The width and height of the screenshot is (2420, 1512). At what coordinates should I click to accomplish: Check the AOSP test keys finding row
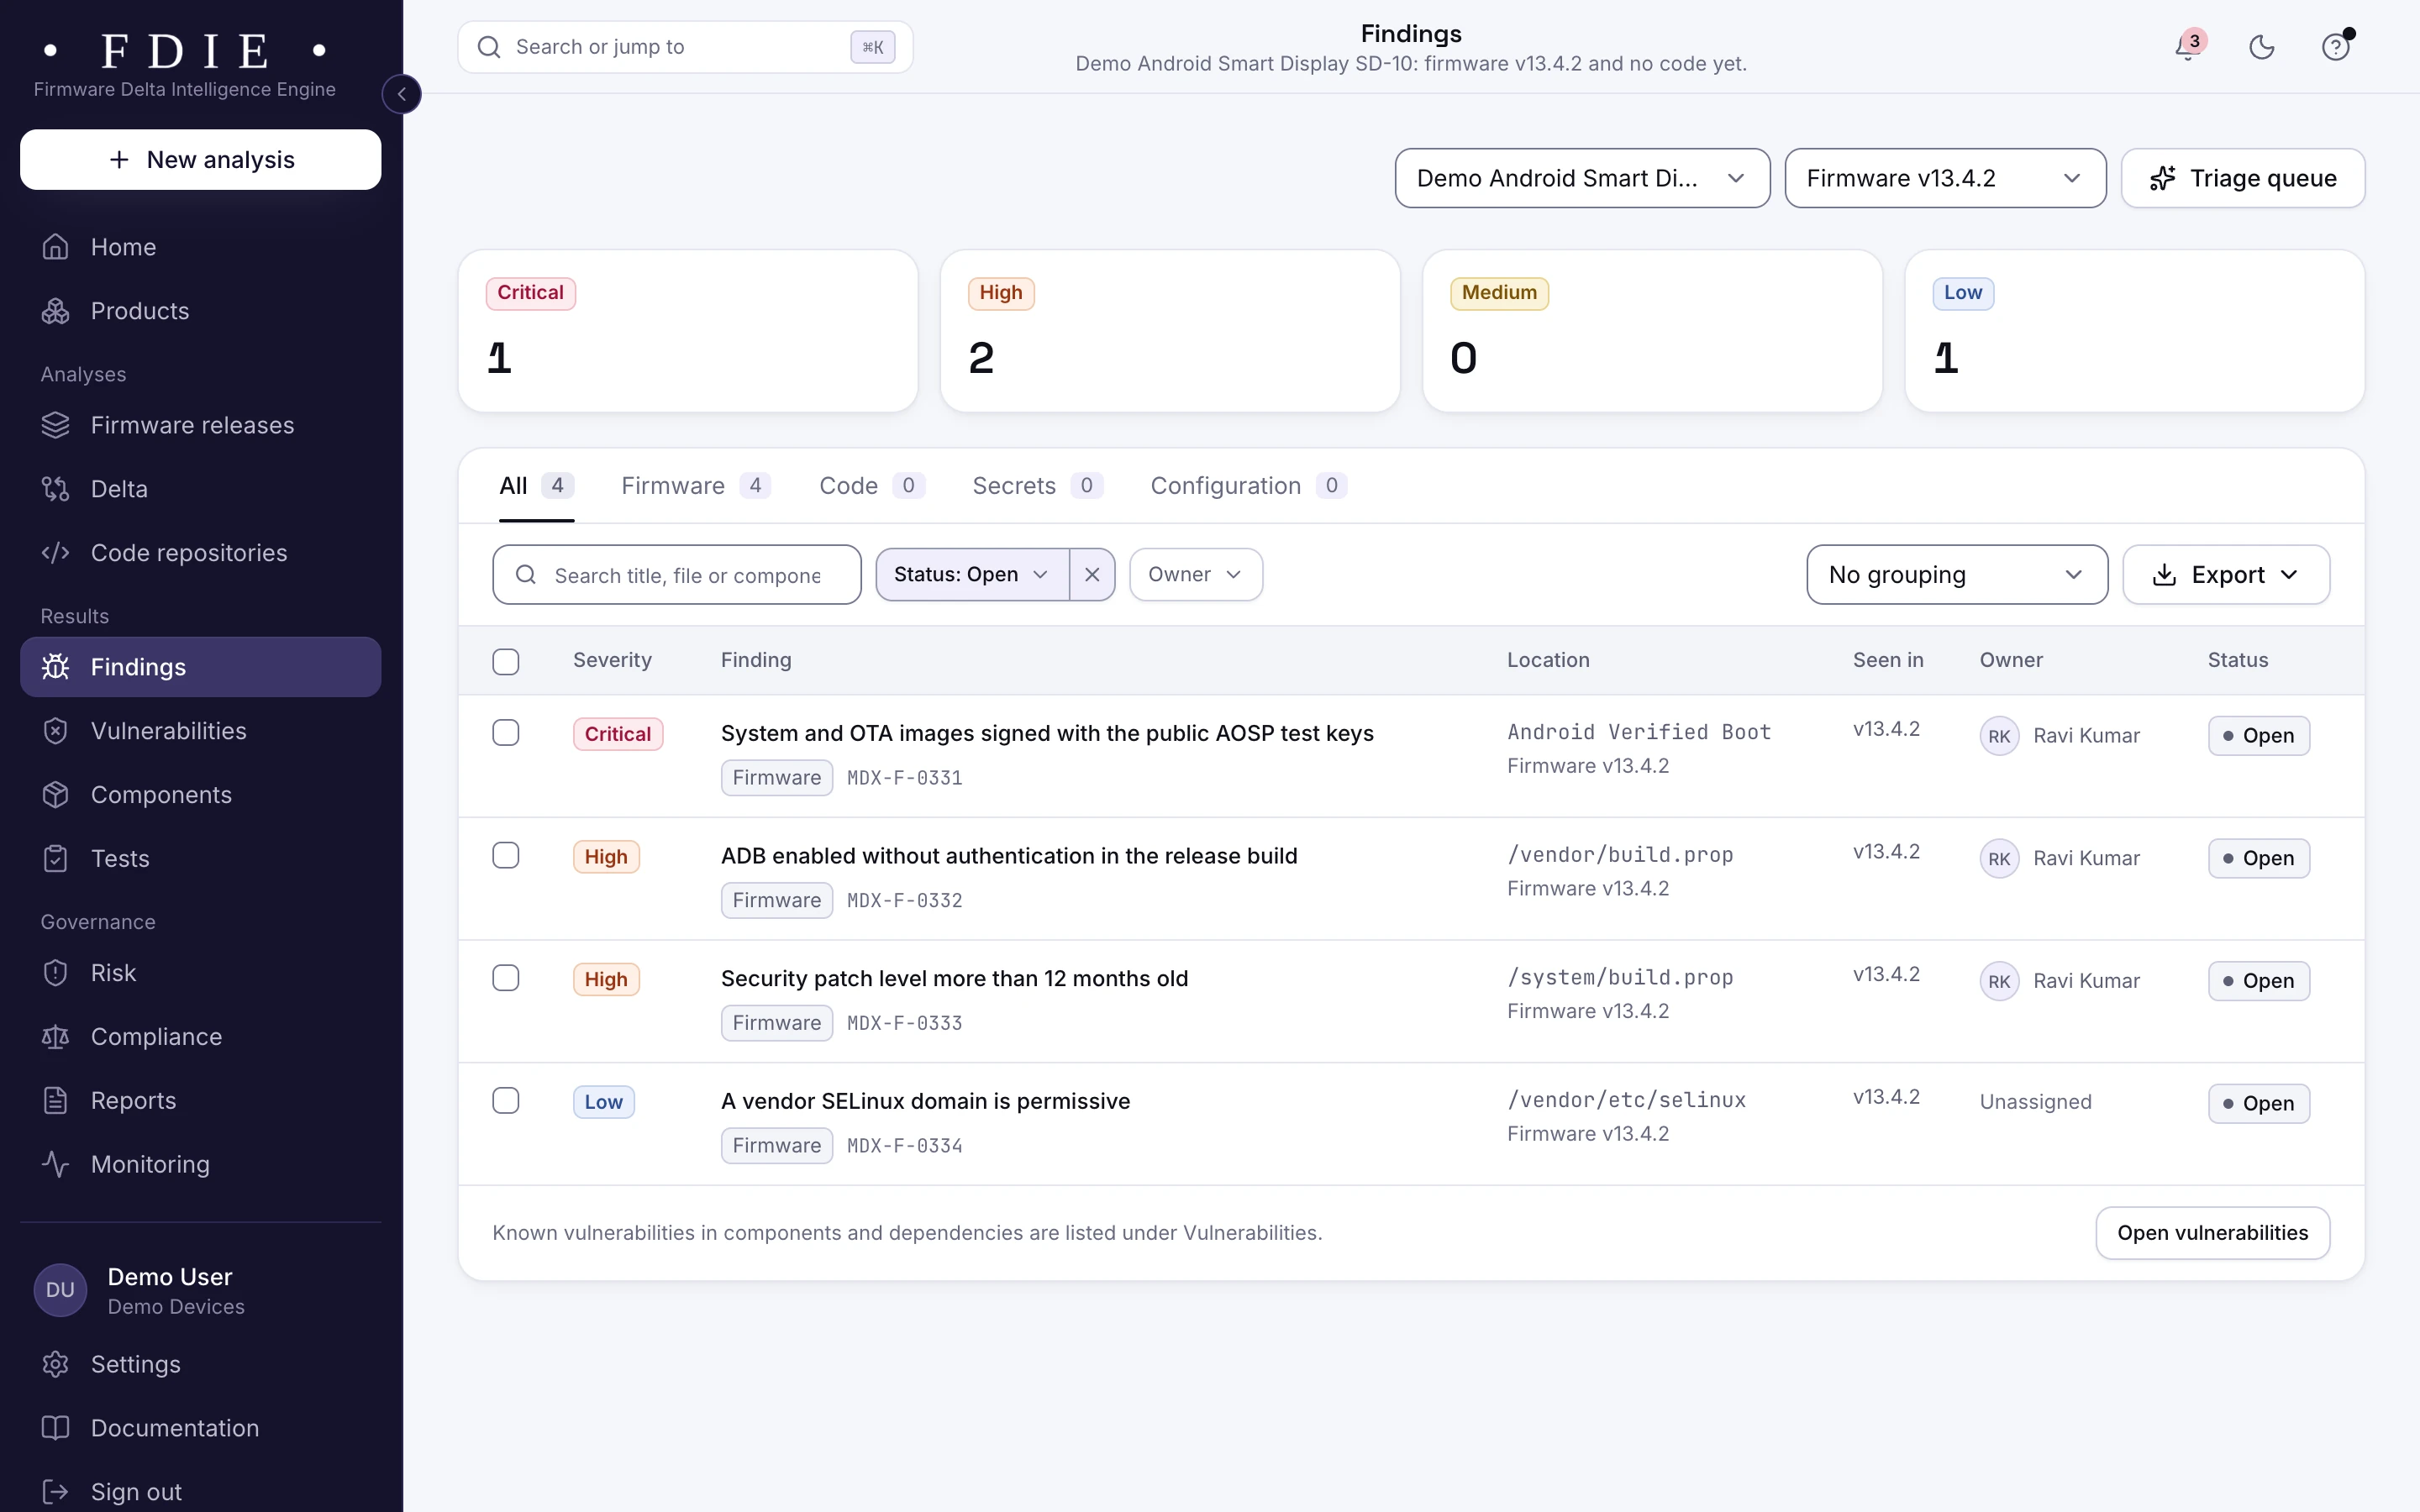(506, 733)
